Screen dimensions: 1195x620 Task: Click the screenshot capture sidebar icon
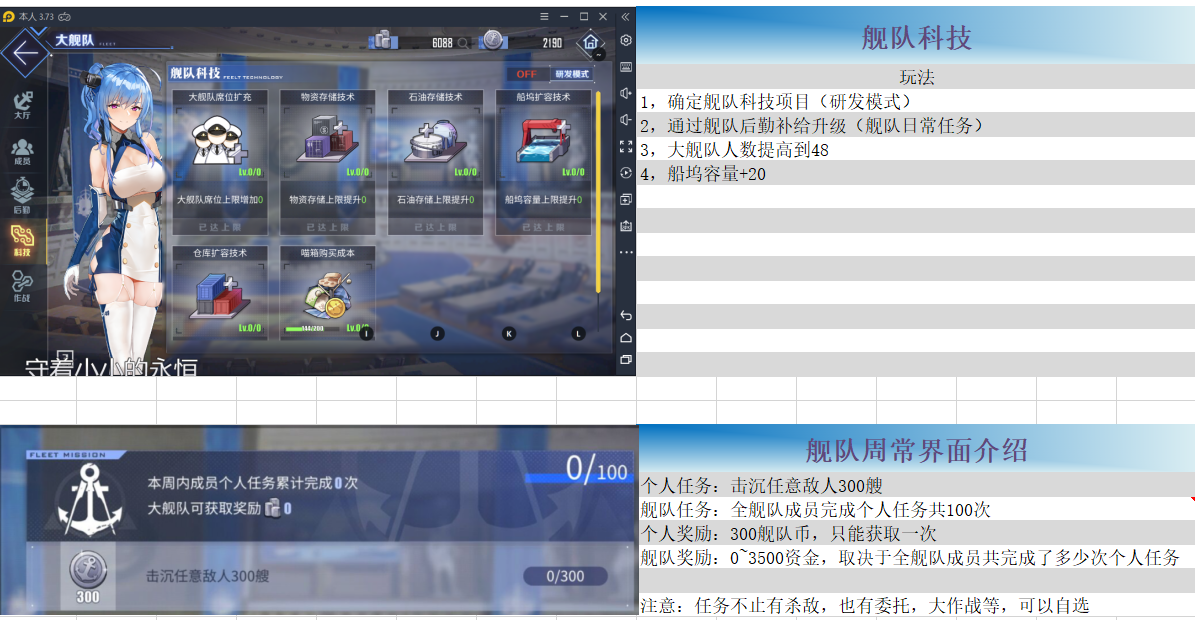pyautogui.click(x=626, y=225)
